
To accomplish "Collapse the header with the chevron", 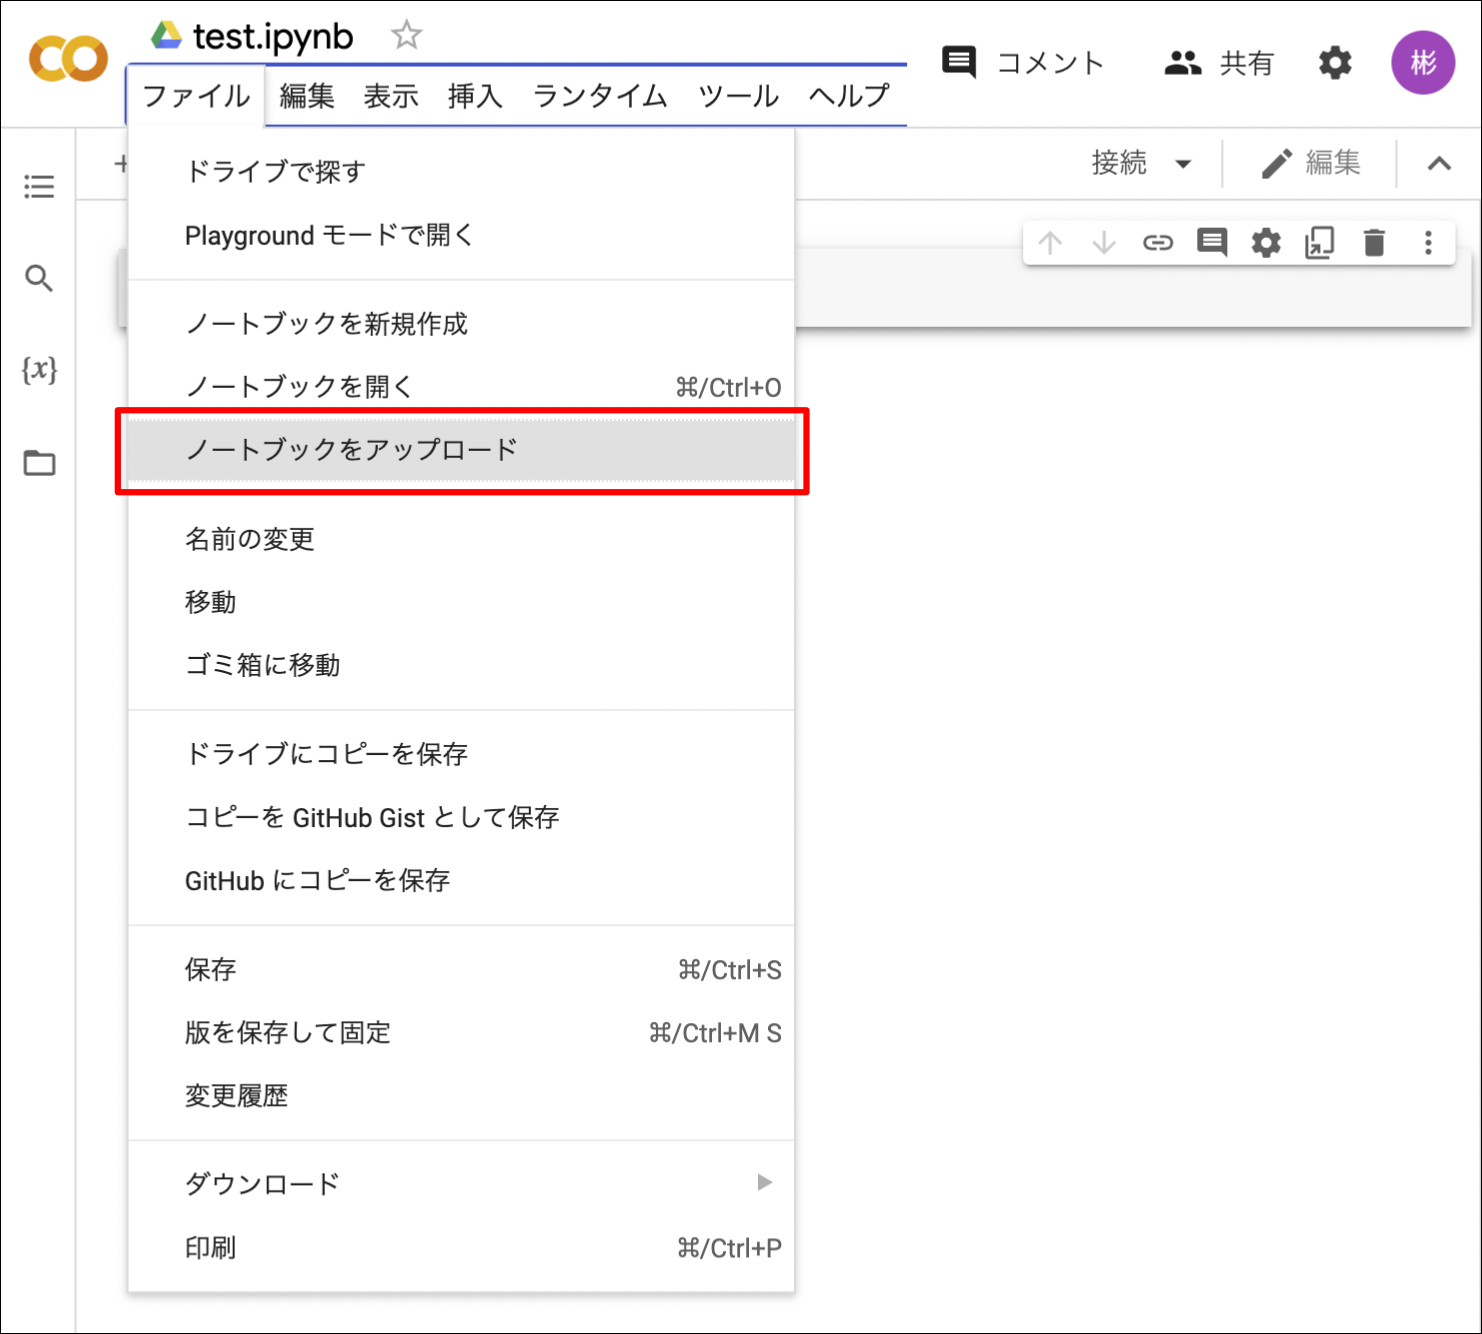I will click(1439, 162).
